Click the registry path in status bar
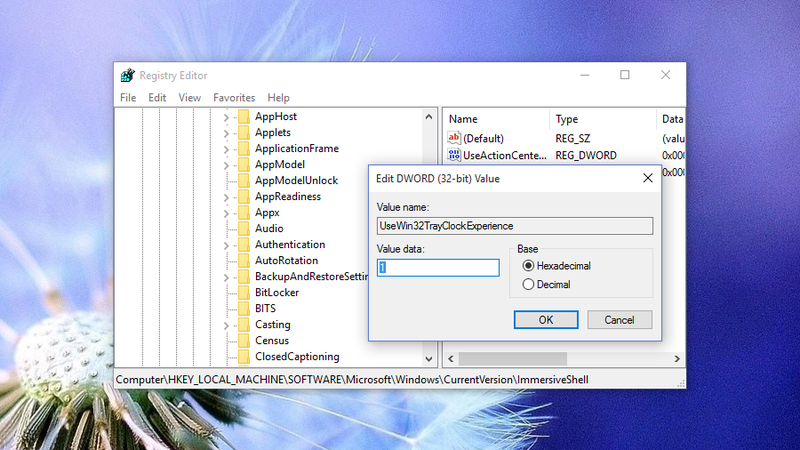This screenshot has height=450, width=800. pyautogui.click(x=352, y=380)
